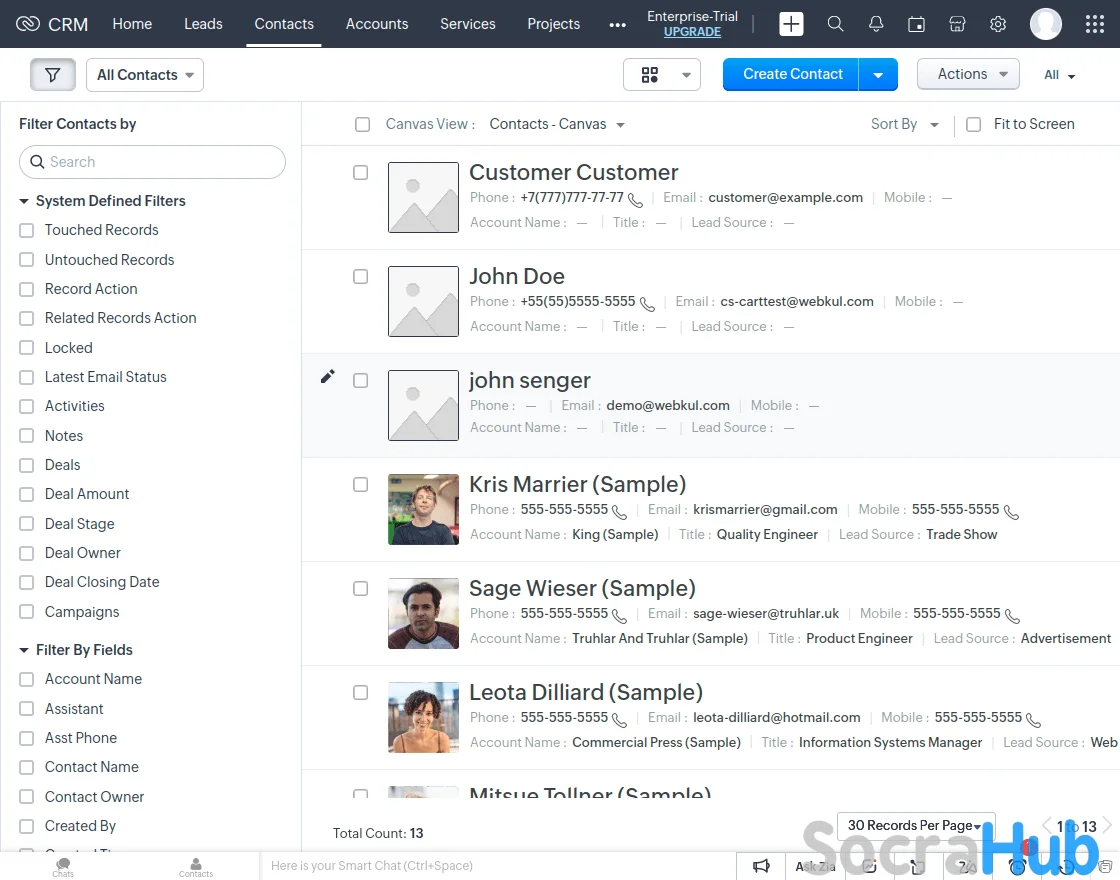Open the calendar icon in top bar

pyautogui.click(x=916, y=24)
